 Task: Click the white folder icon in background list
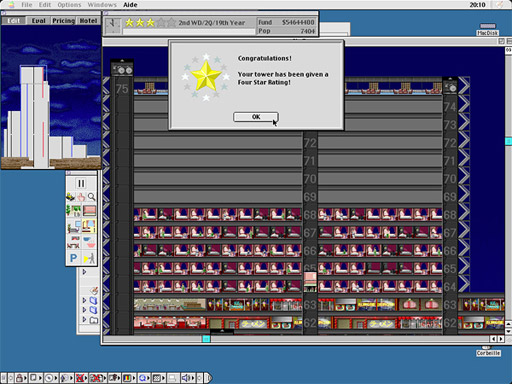pyautogui.click(x=94, y=320)
